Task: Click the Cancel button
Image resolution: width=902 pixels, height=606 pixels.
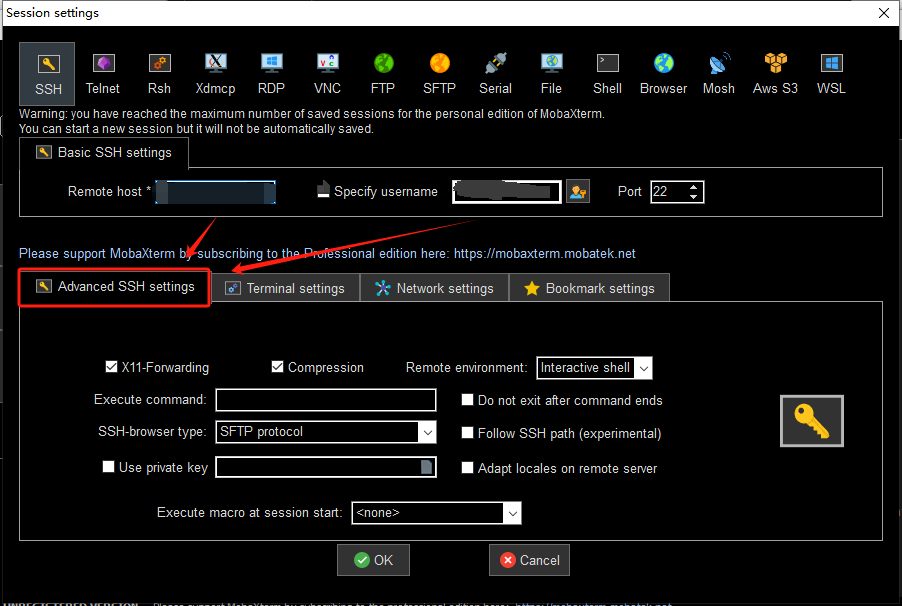Action: (529, 560)
